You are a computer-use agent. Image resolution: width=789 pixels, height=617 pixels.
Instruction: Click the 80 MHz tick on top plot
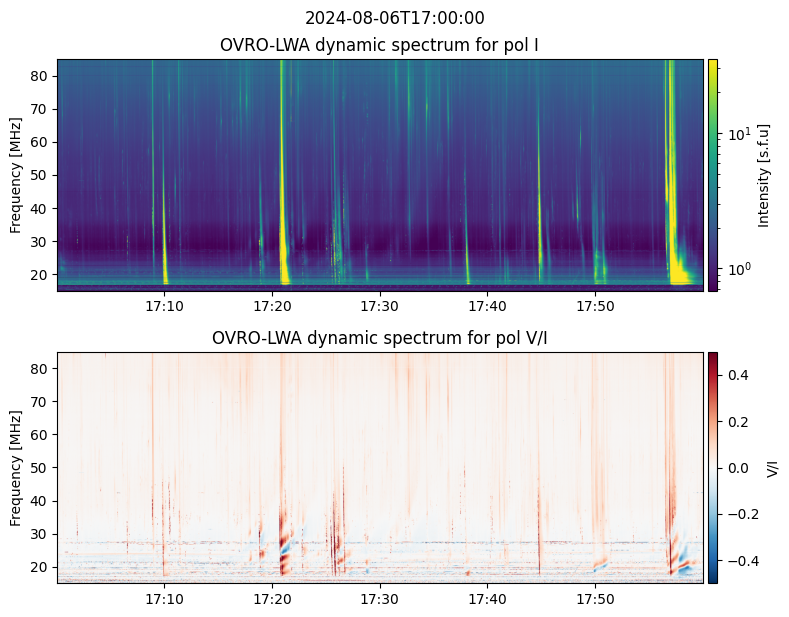[x=42, y=76]
